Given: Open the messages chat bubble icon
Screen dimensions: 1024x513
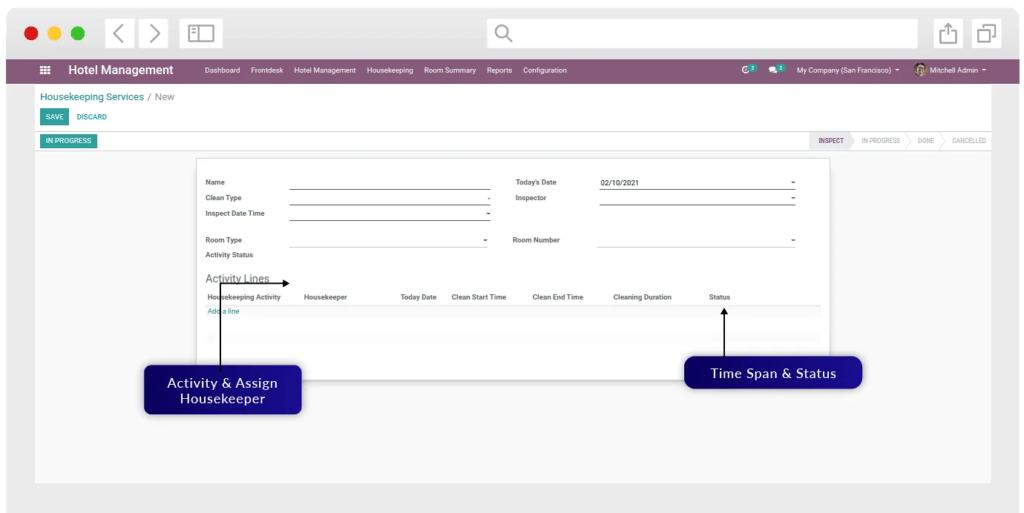Looking at the screenshot, I should pyautogui.click(x=774, y=70).
